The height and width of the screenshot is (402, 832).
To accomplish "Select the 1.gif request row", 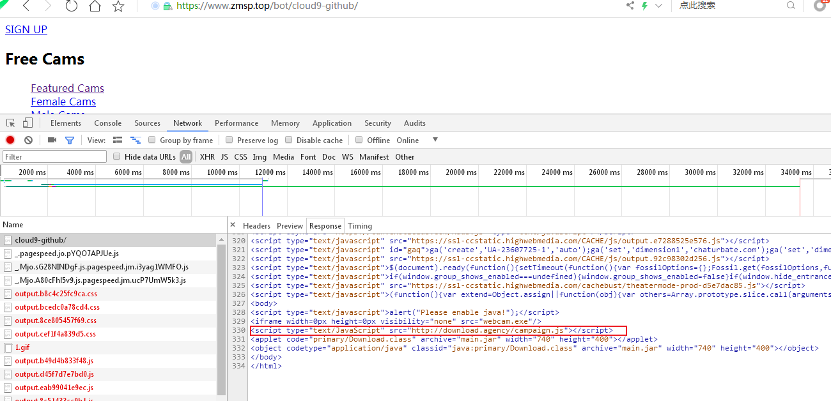I will tap(108, 347).
